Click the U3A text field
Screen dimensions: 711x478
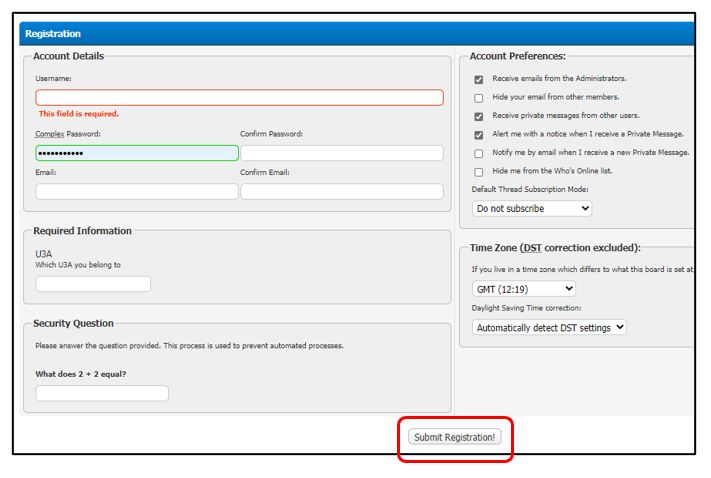point(93,284)
